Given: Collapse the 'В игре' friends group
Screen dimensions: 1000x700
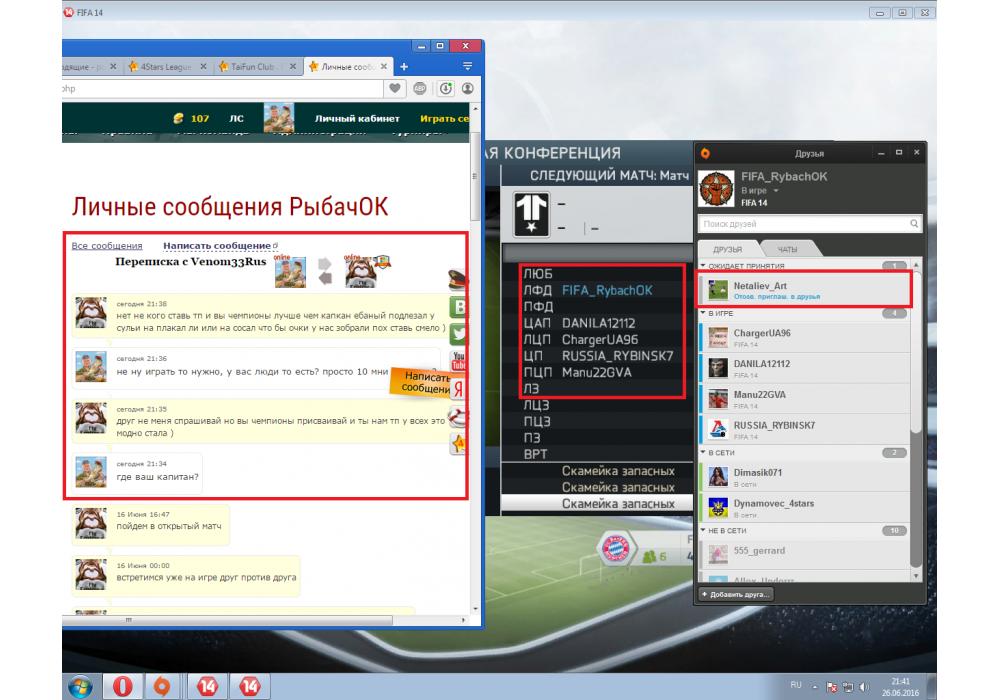Looking at the screenshot, I should (x=703, y=313).
